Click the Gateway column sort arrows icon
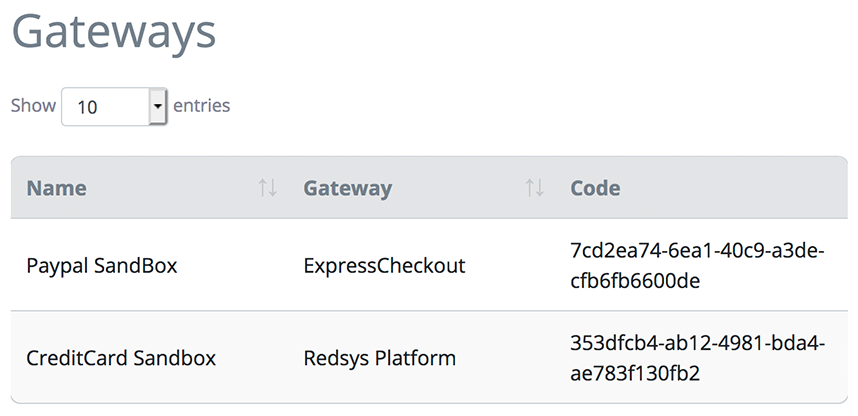 (x=535, y=188)
